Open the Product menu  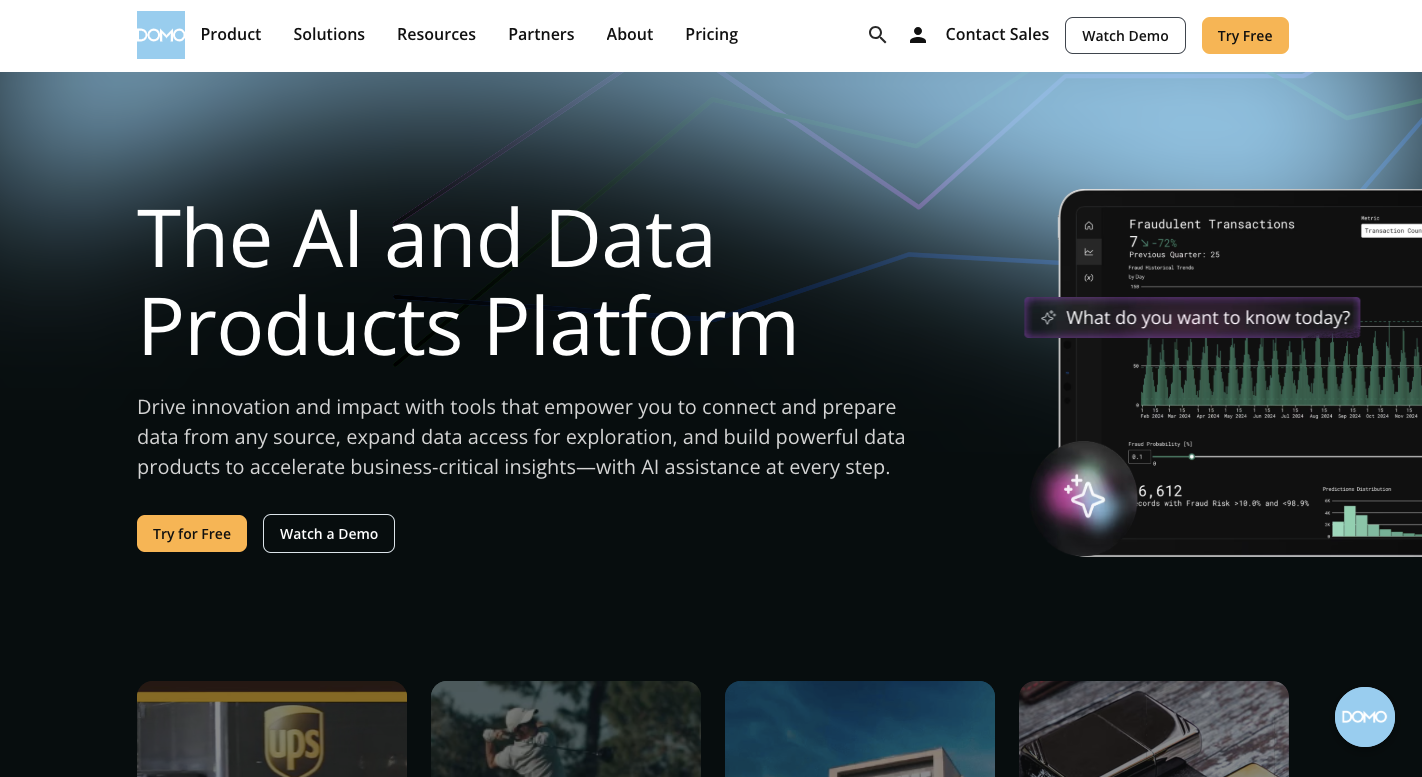231,34
